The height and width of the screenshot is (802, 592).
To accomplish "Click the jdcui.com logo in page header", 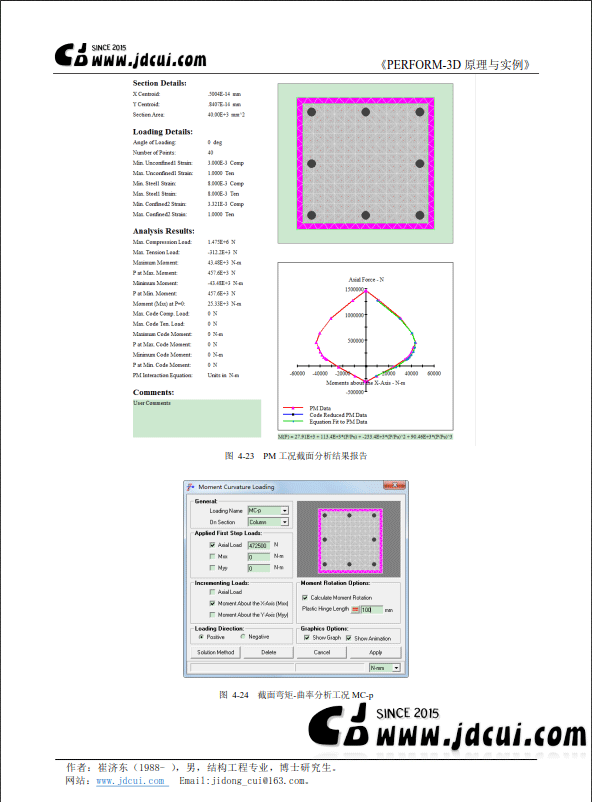I will 130,55.
